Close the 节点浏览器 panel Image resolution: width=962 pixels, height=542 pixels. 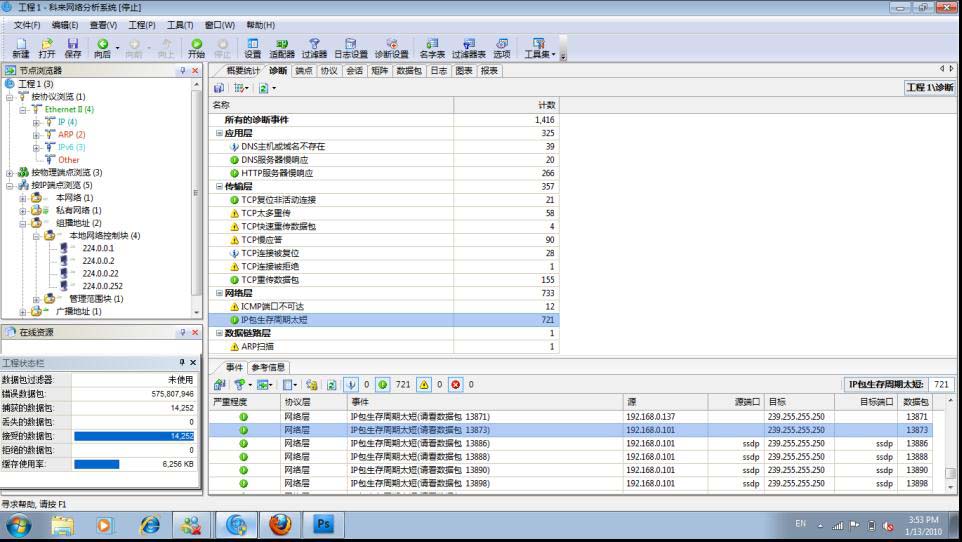click(195, 71)
